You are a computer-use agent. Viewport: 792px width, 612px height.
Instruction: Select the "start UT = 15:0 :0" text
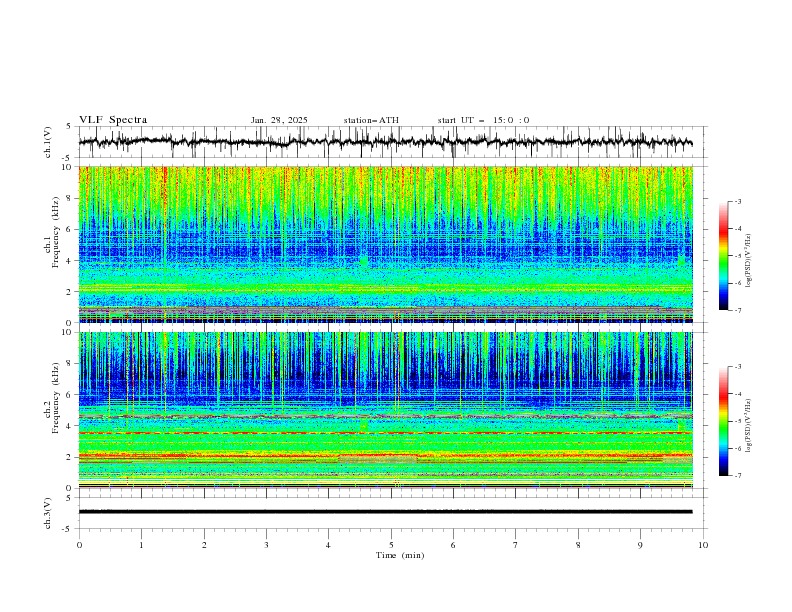(483, 120)
